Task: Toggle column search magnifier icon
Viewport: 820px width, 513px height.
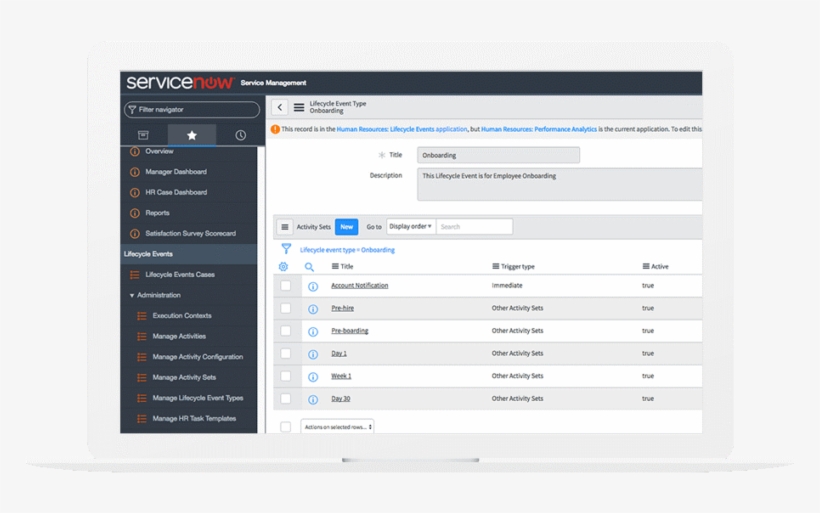Action: coord(309,267)
